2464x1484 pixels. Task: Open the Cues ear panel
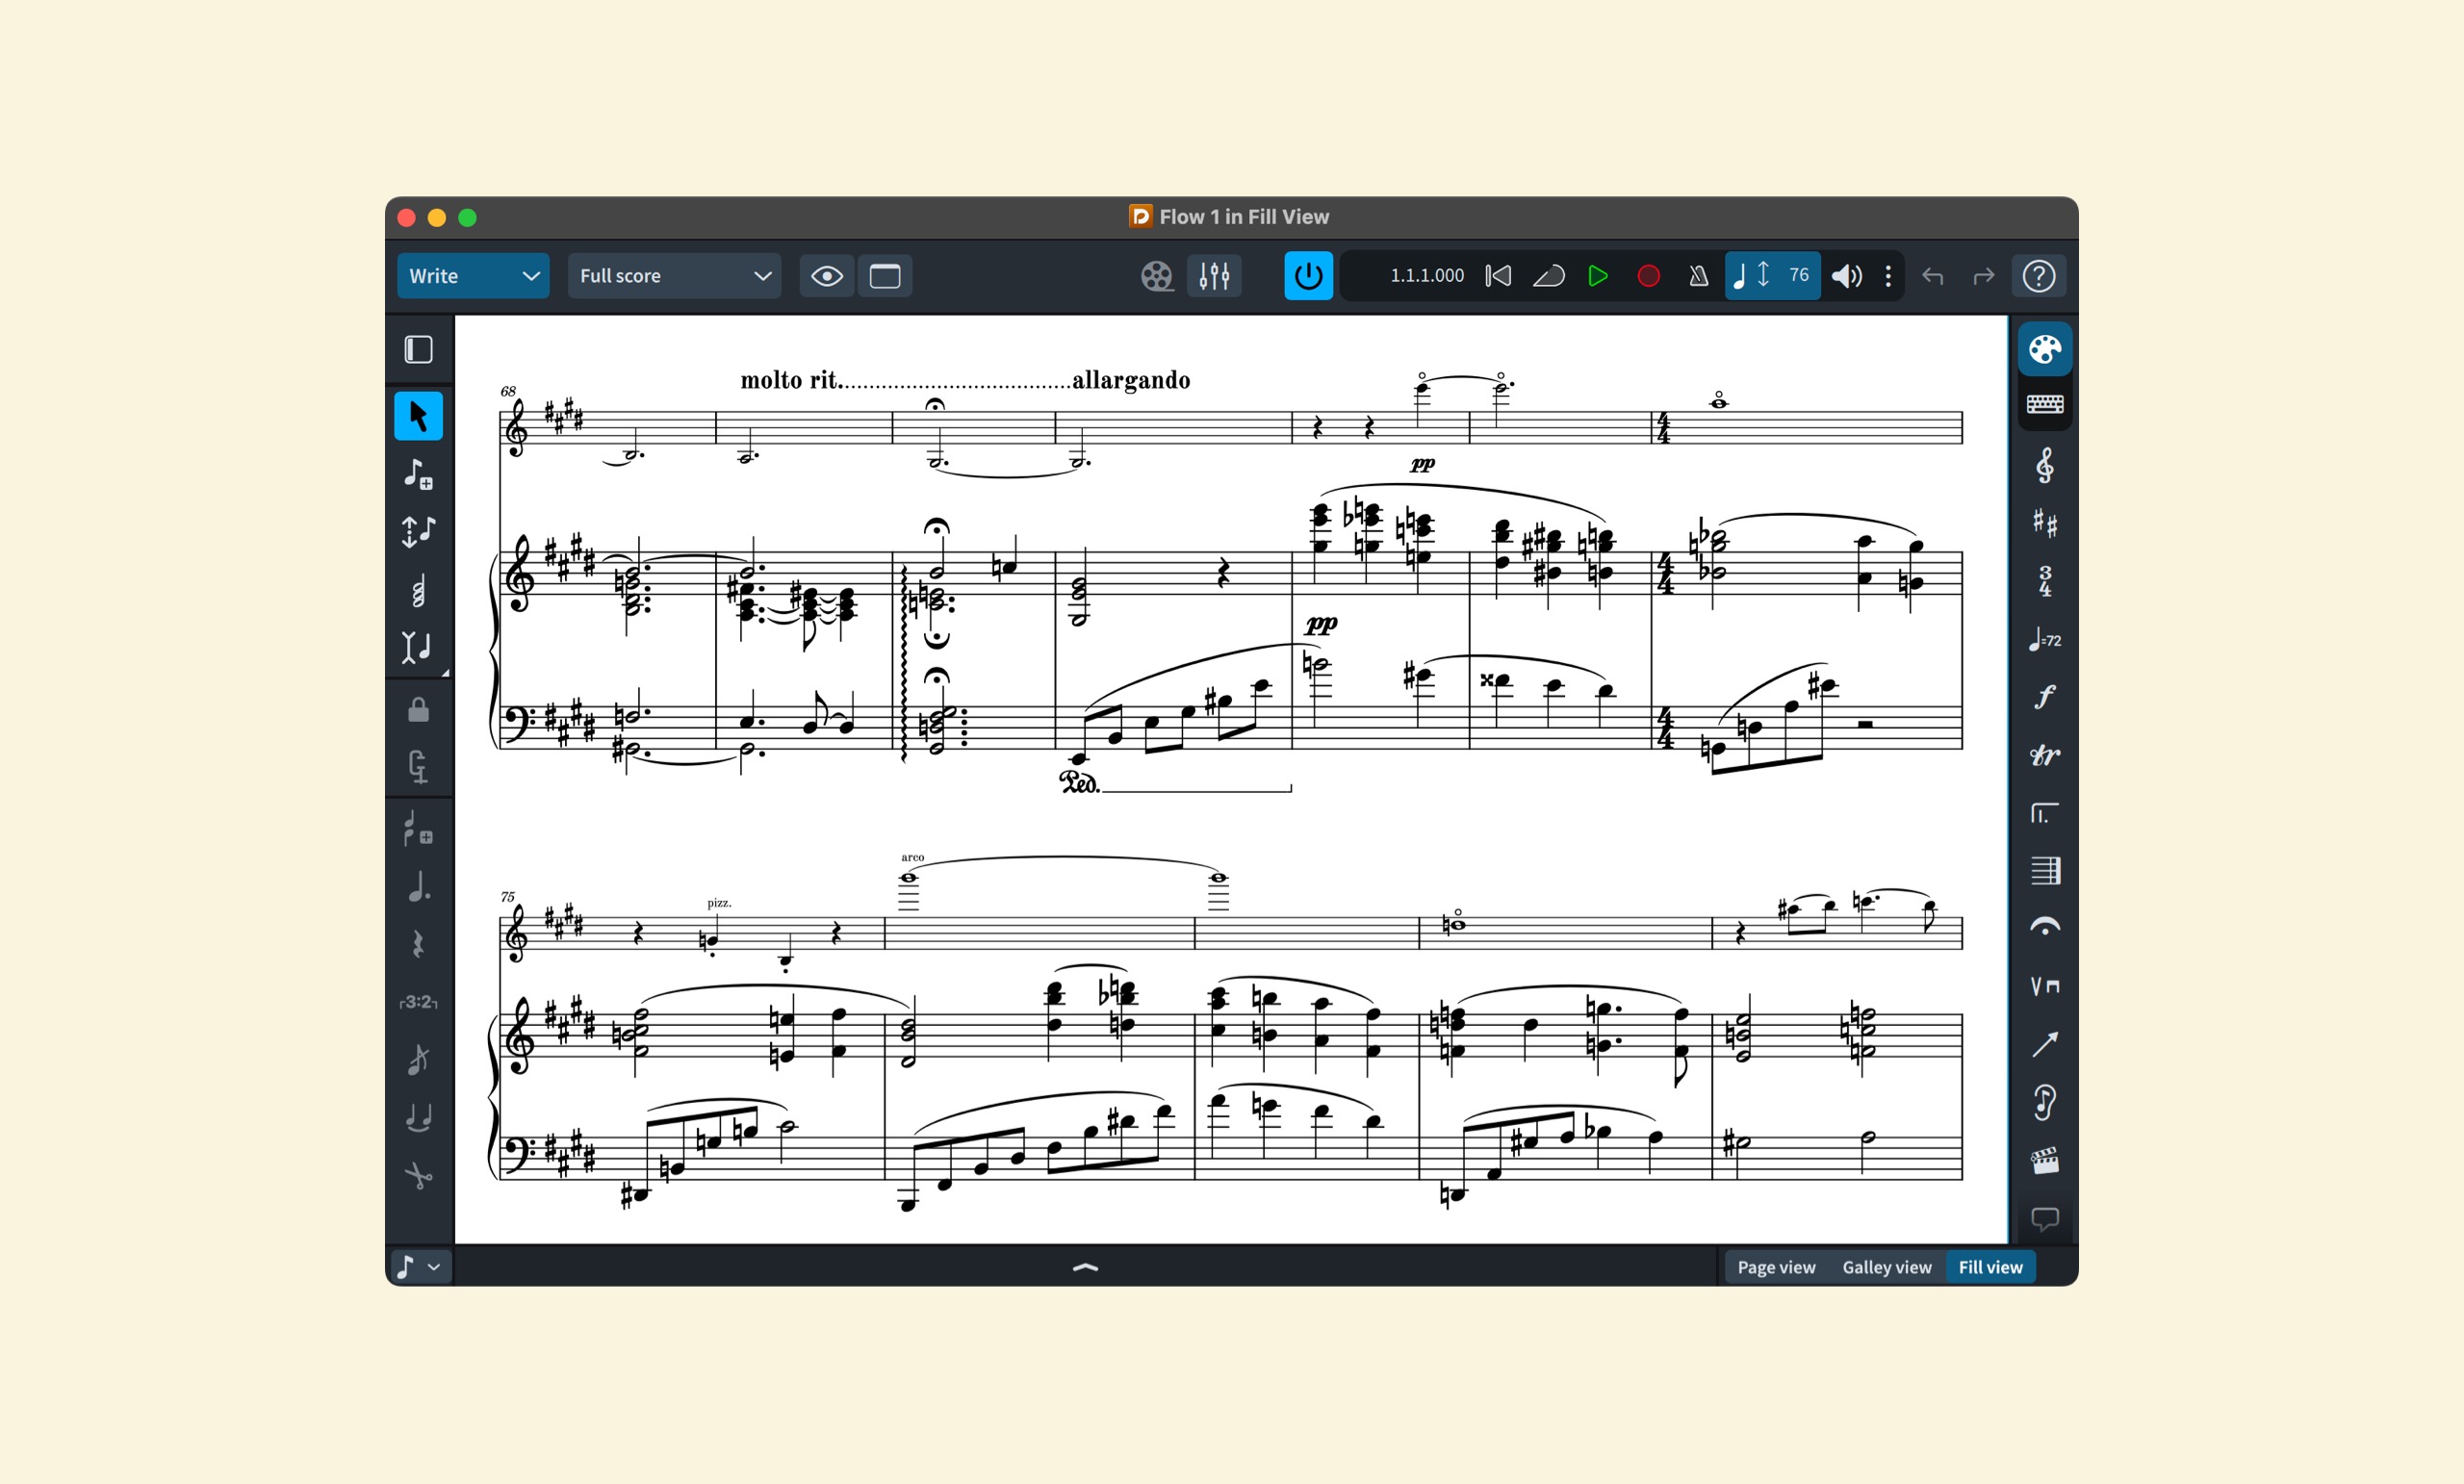tap(2044, 1103)
